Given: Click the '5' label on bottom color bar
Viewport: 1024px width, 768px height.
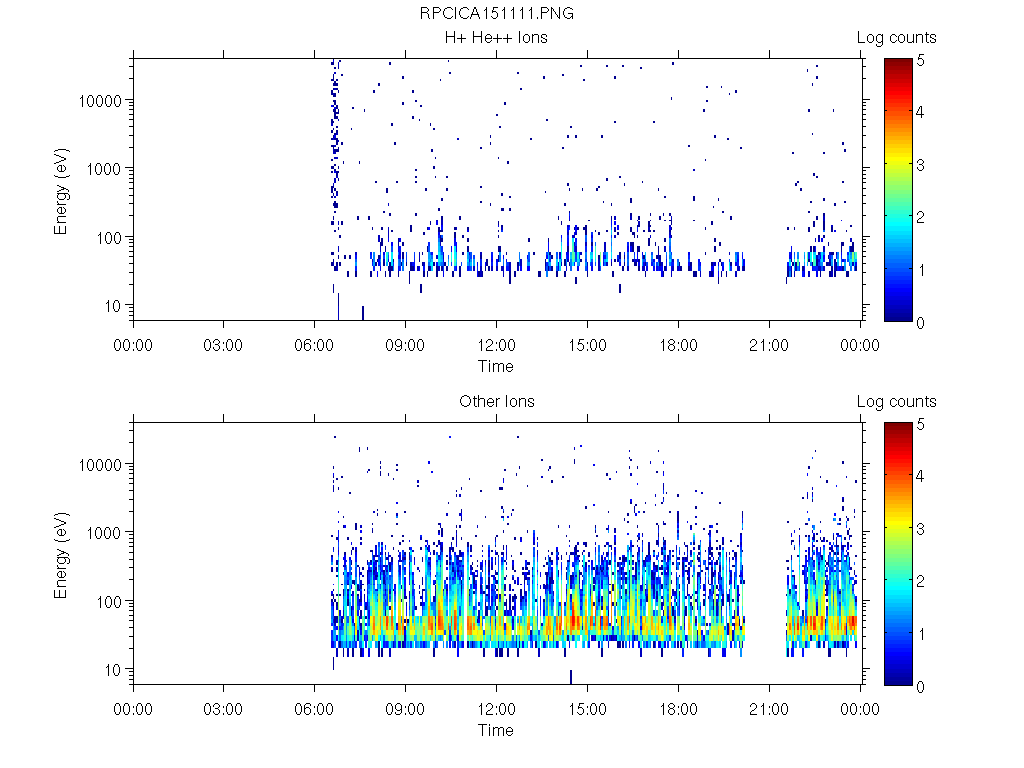Looking at the screenshot, I should pos(920,424).
